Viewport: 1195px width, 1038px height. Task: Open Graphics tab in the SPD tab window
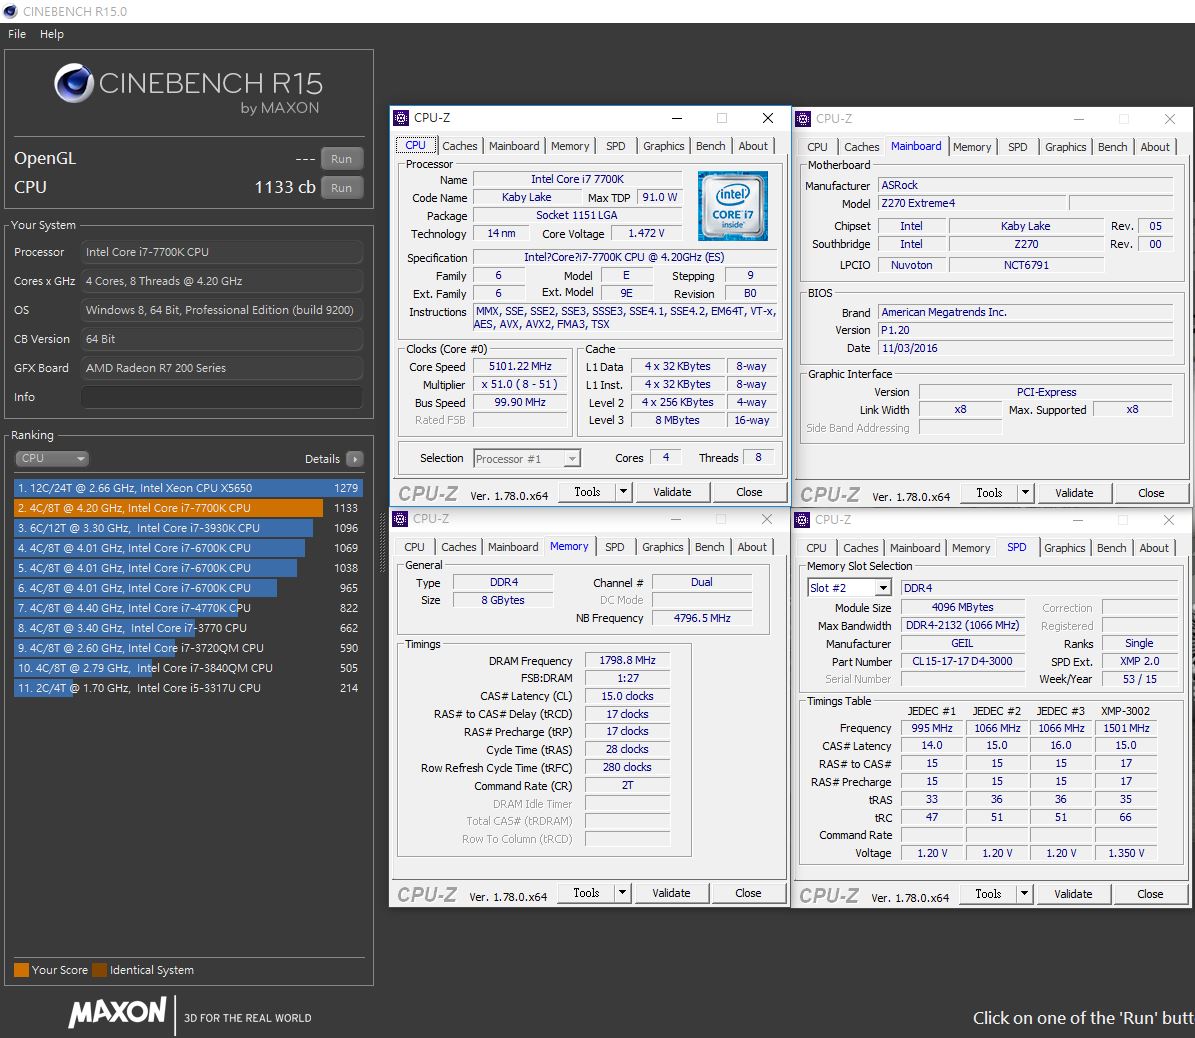pos(1065,548)
